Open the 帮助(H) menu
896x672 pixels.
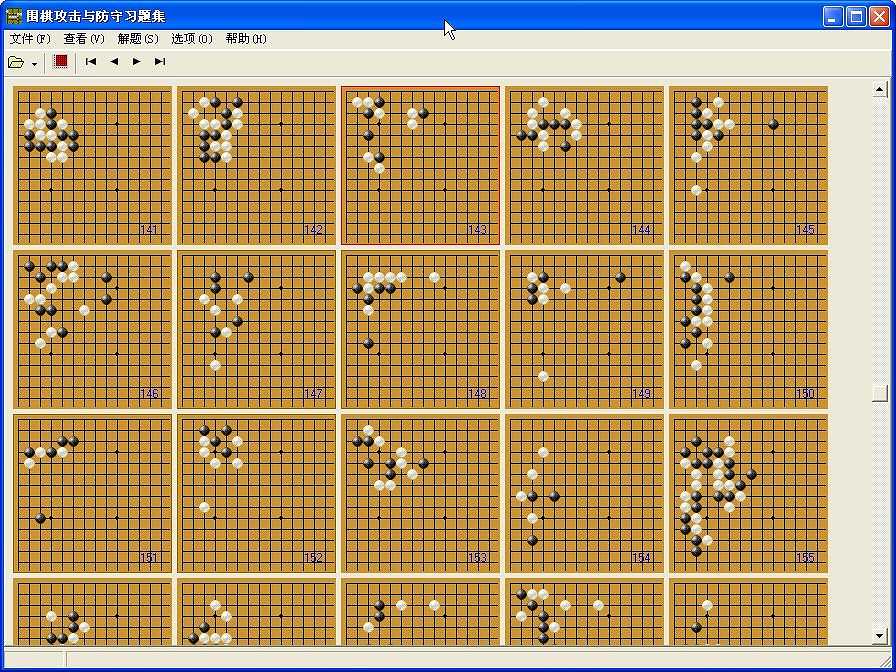pos(246,39)
